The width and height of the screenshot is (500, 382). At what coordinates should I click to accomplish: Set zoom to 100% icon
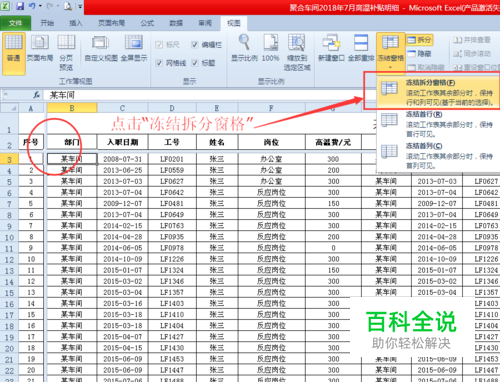click(x=270, y=48)
